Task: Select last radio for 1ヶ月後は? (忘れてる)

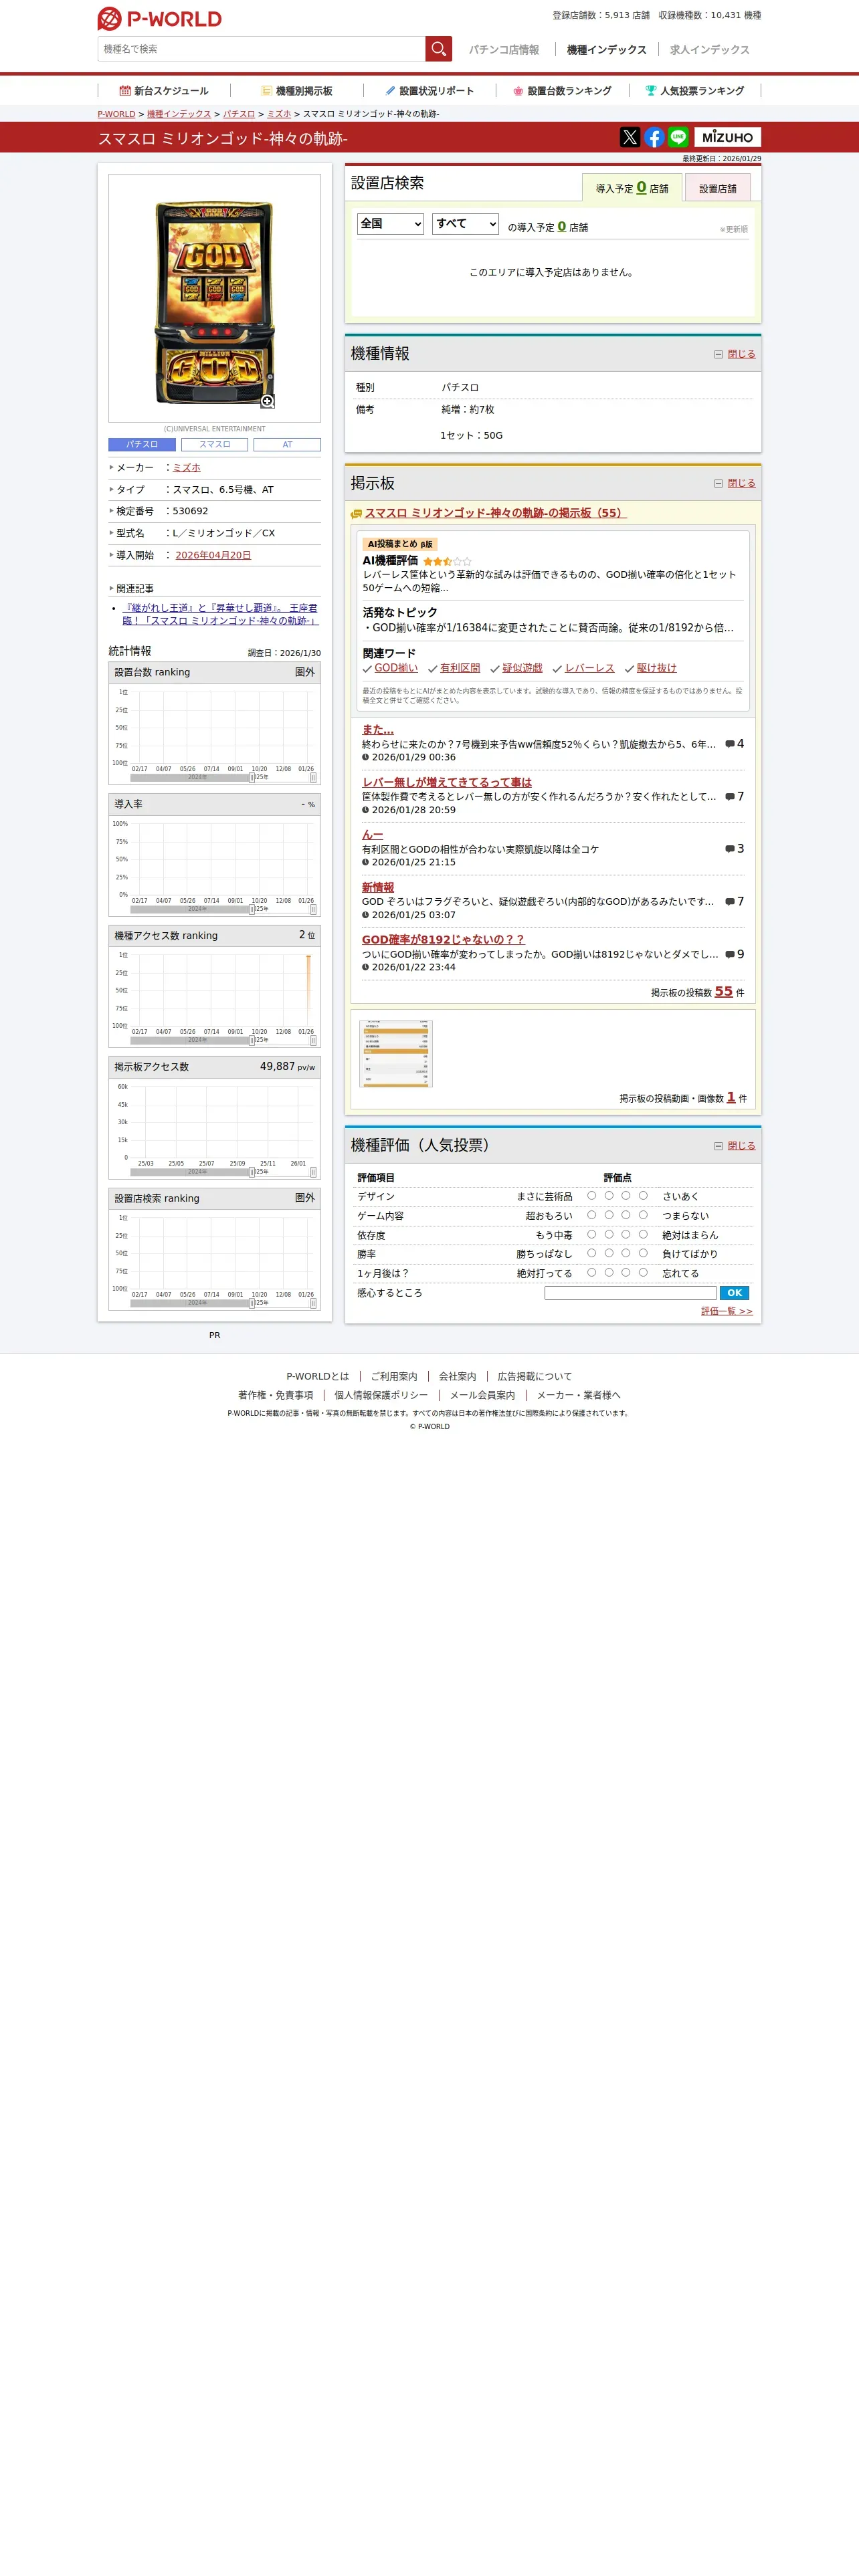Action: (x=643, y=1272)
